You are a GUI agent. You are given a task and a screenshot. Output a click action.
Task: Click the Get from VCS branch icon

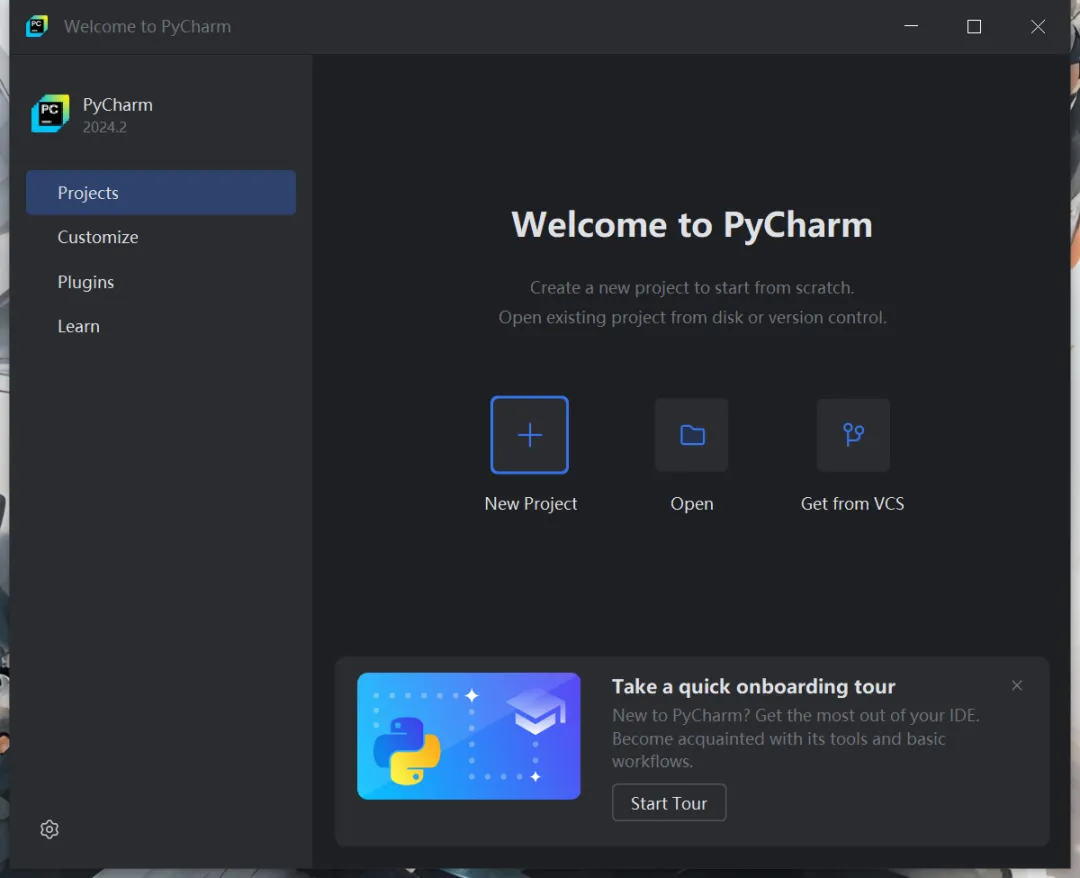(853, 435)
